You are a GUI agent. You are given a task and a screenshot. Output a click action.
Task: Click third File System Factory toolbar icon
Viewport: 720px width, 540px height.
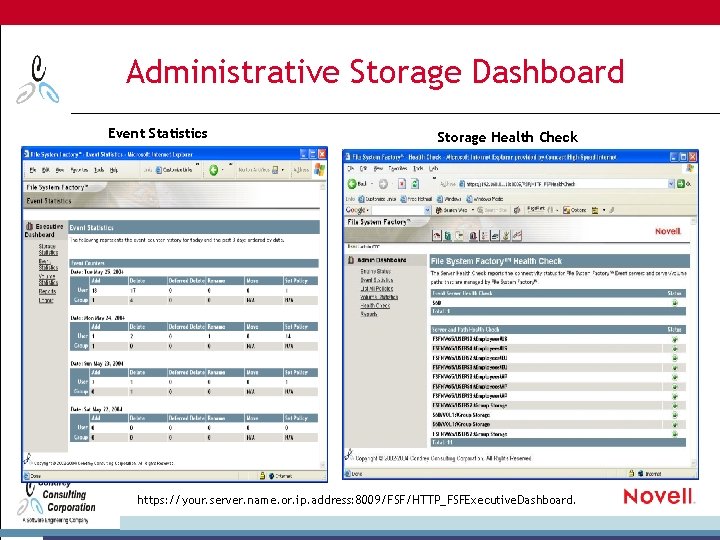(459, 236)
